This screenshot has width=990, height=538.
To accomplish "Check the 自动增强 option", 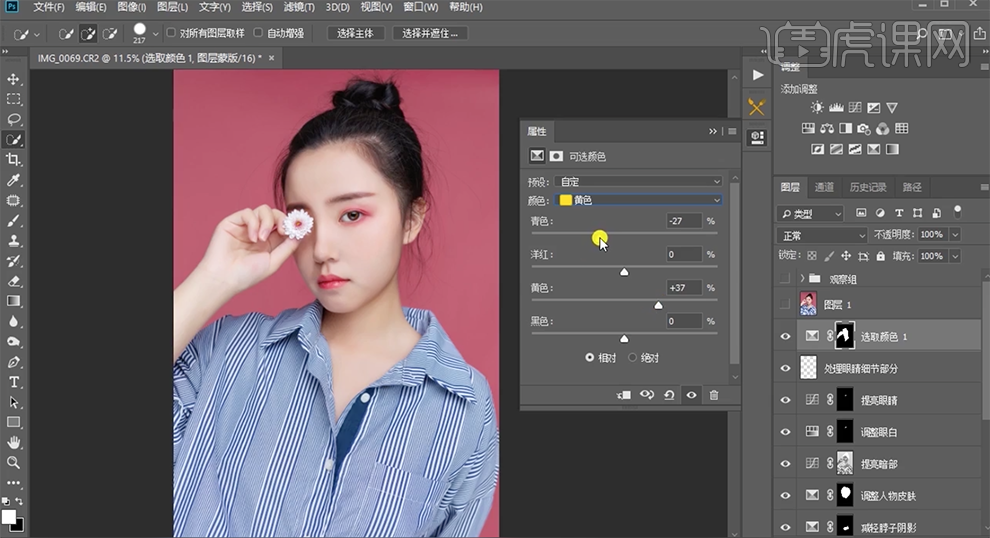I will (259, 33).
